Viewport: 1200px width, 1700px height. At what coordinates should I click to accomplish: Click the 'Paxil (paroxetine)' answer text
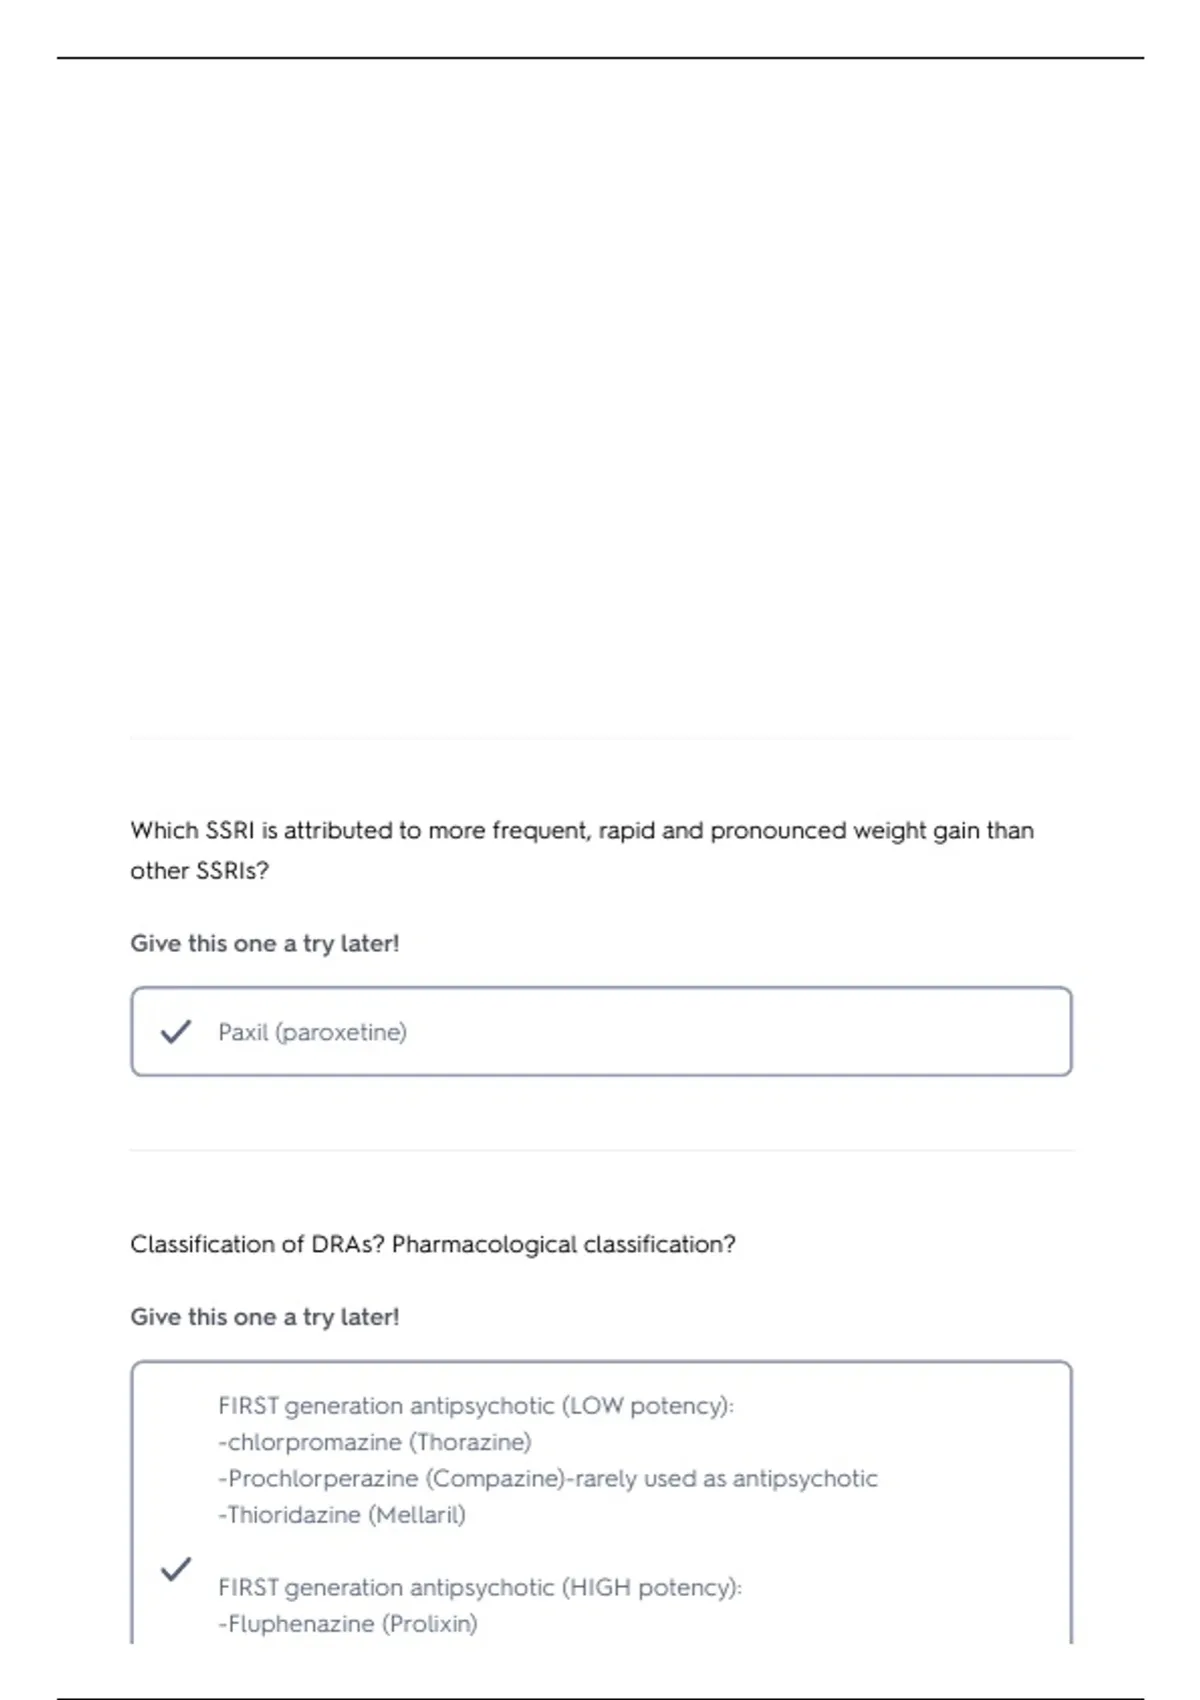pos(313,1032)
